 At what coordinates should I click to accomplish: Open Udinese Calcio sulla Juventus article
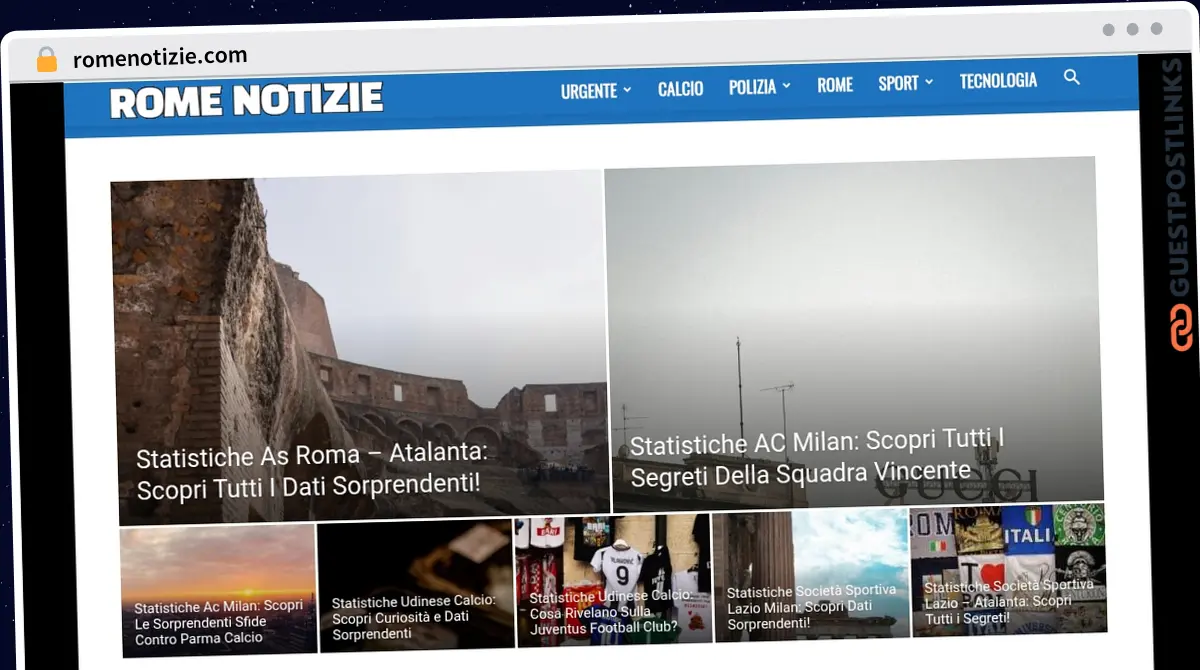610,611
